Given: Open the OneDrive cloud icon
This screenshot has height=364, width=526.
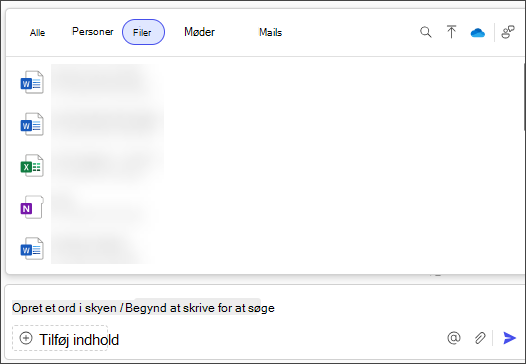Looking at the screenshot, I should 478,33.
